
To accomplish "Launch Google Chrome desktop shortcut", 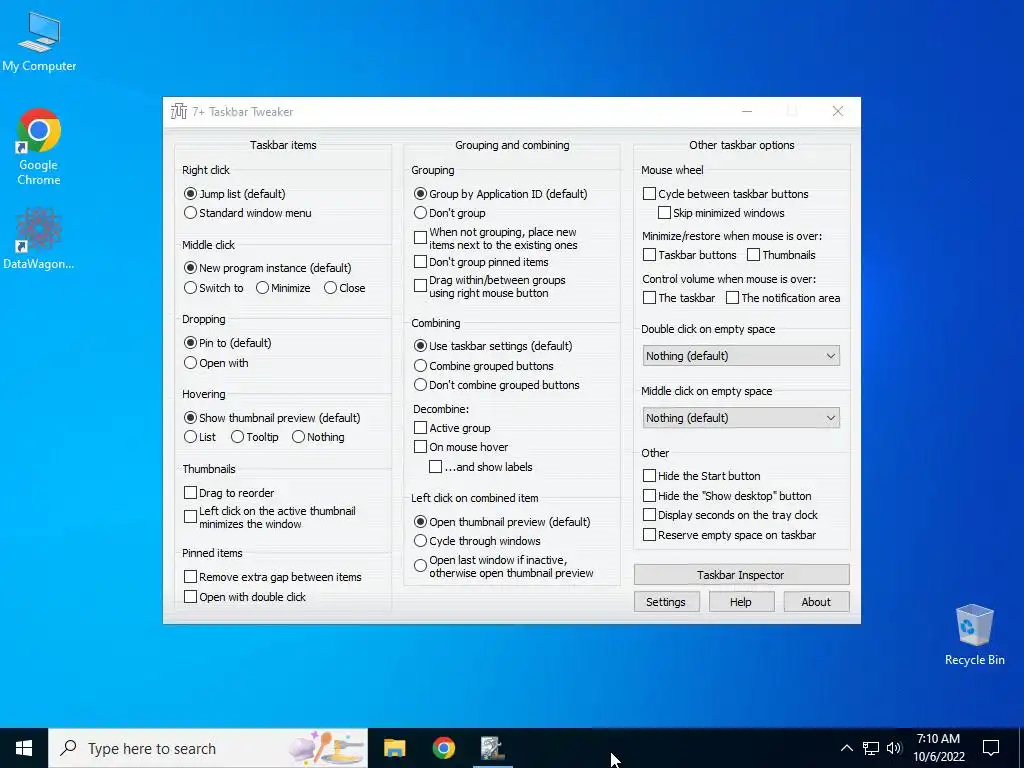I will 39,147.
